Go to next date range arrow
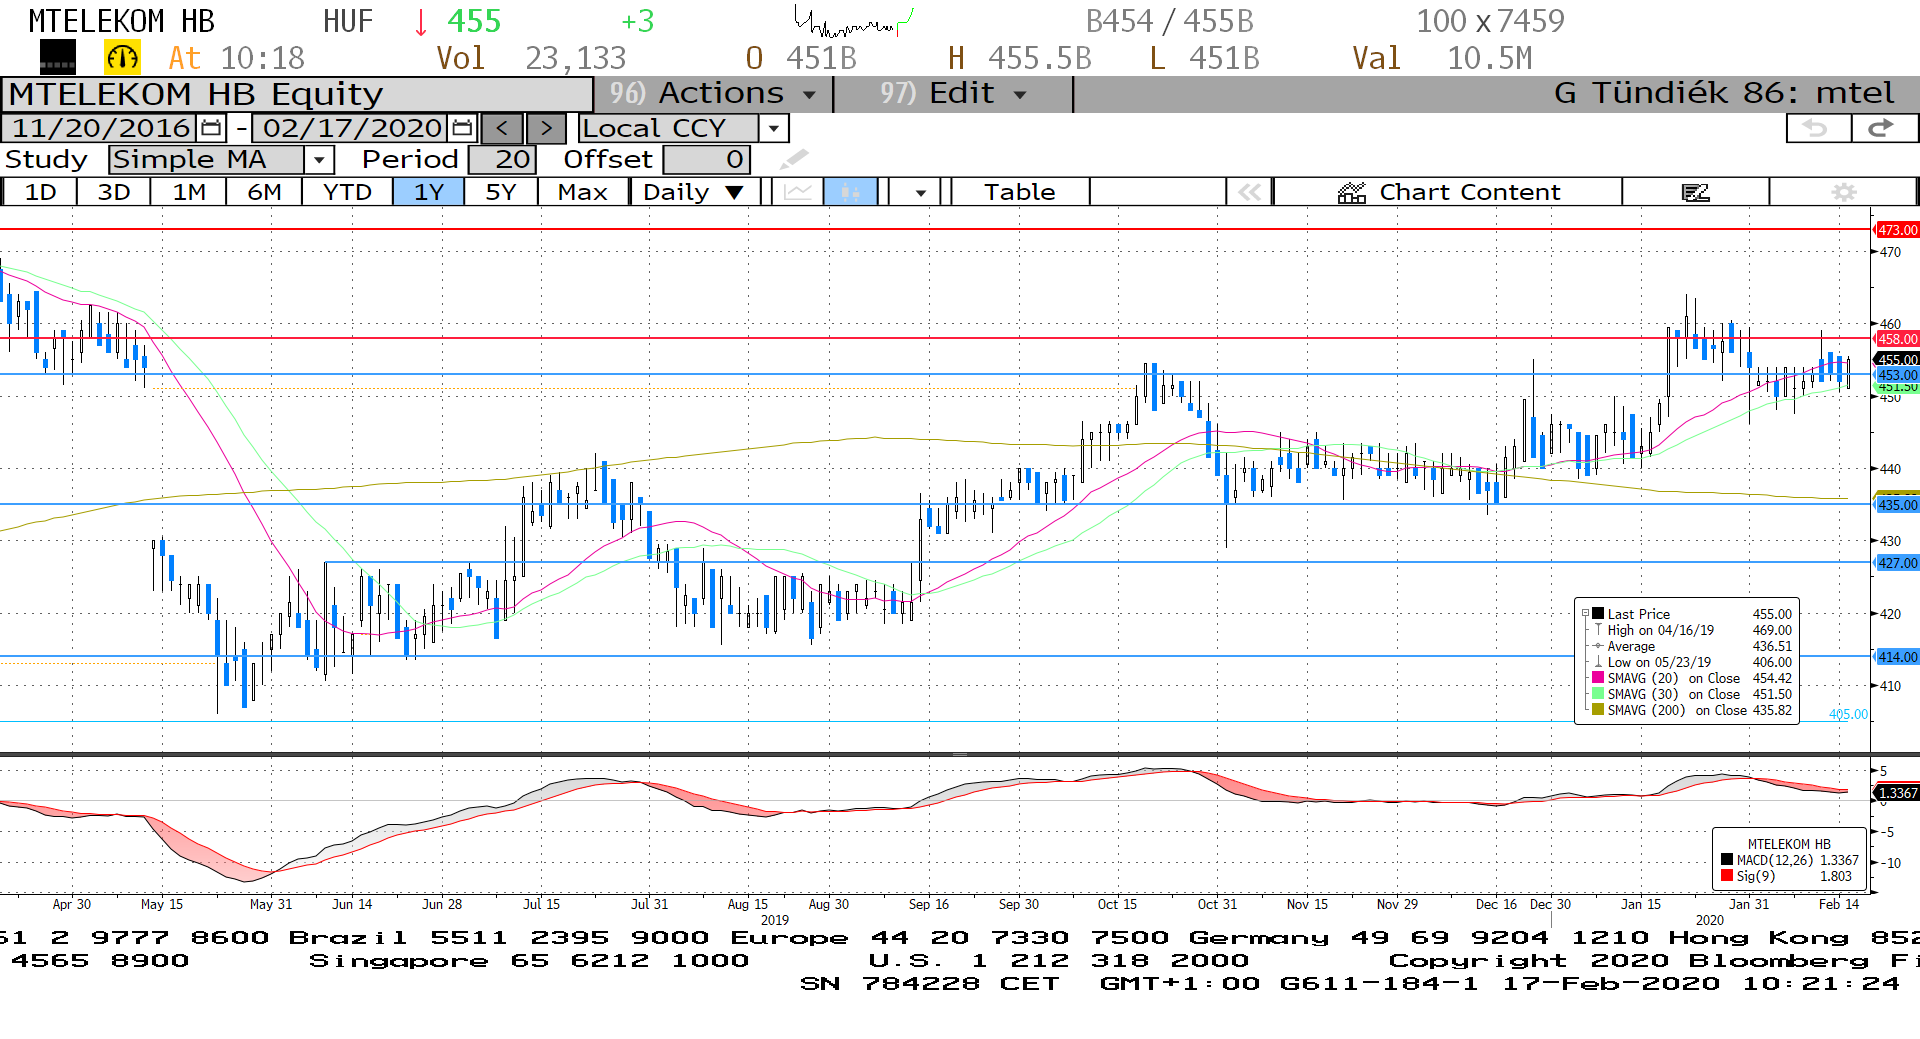Image resolution: width=1920 pixels, height=1039 pixels. (x=546, y=128)
